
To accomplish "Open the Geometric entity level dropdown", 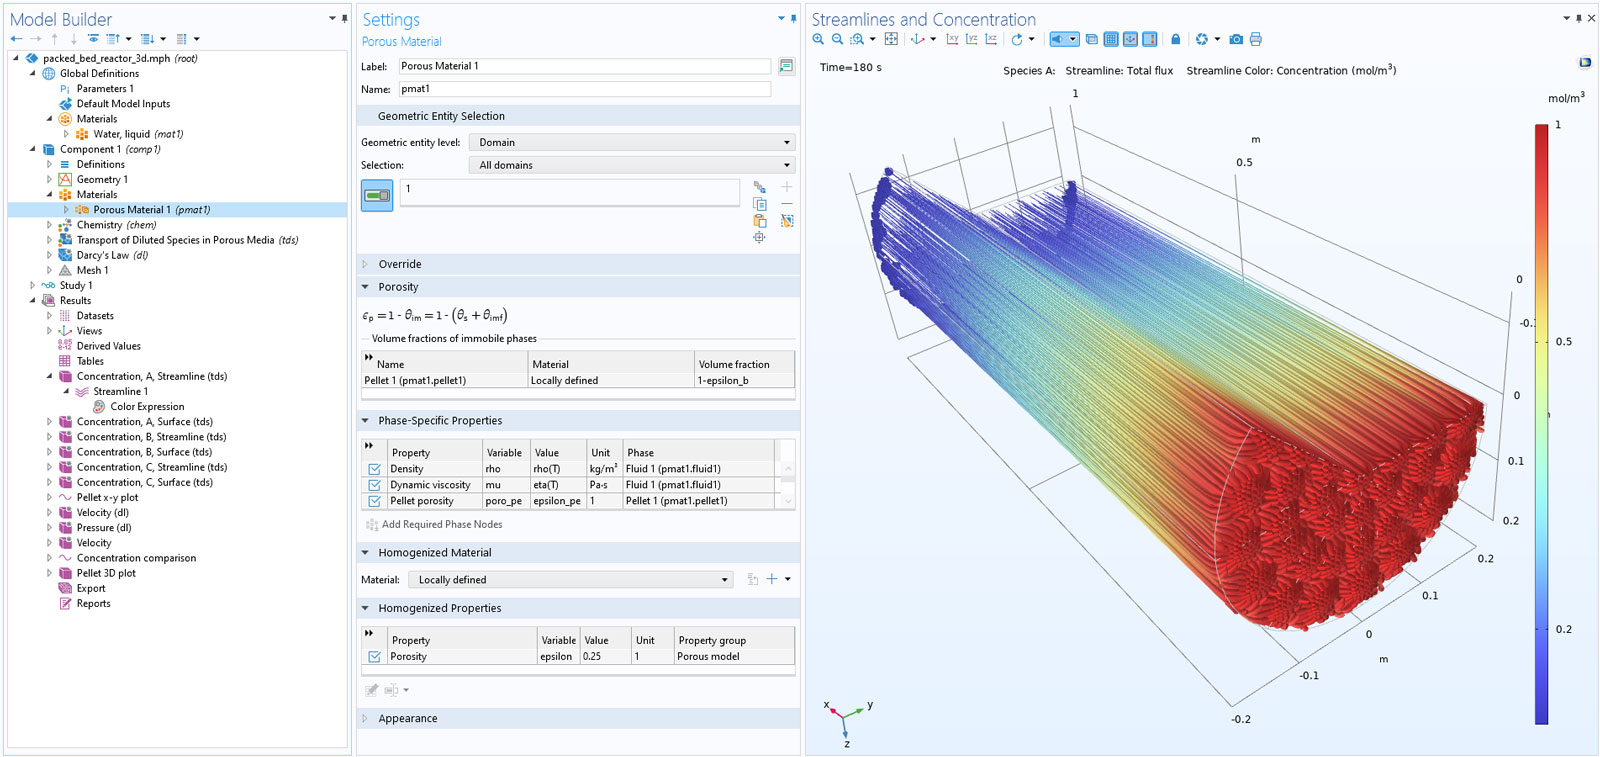I will pos(632,143).
